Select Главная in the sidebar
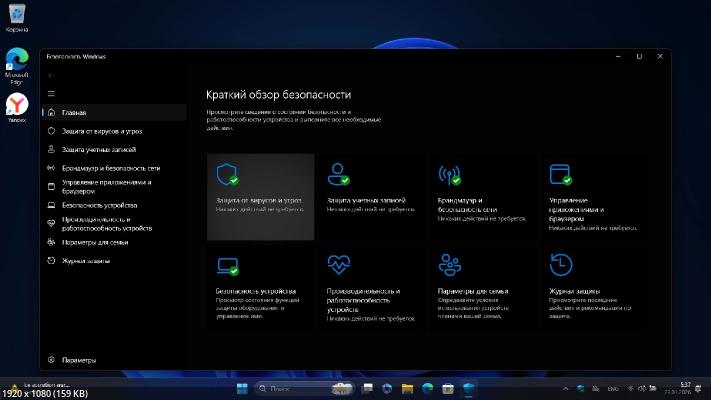The height and width of the screenshot is (400, 711). 73,113
